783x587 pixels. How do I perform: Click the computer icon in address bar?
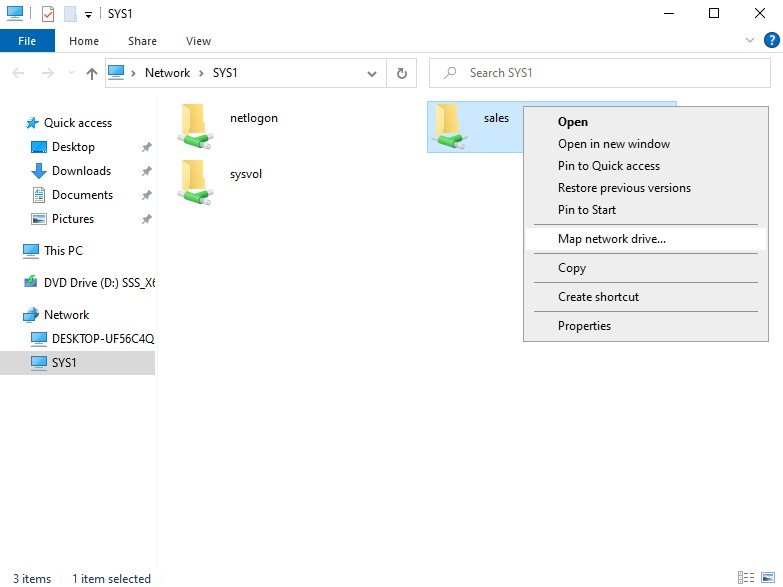tap(116, 72)
